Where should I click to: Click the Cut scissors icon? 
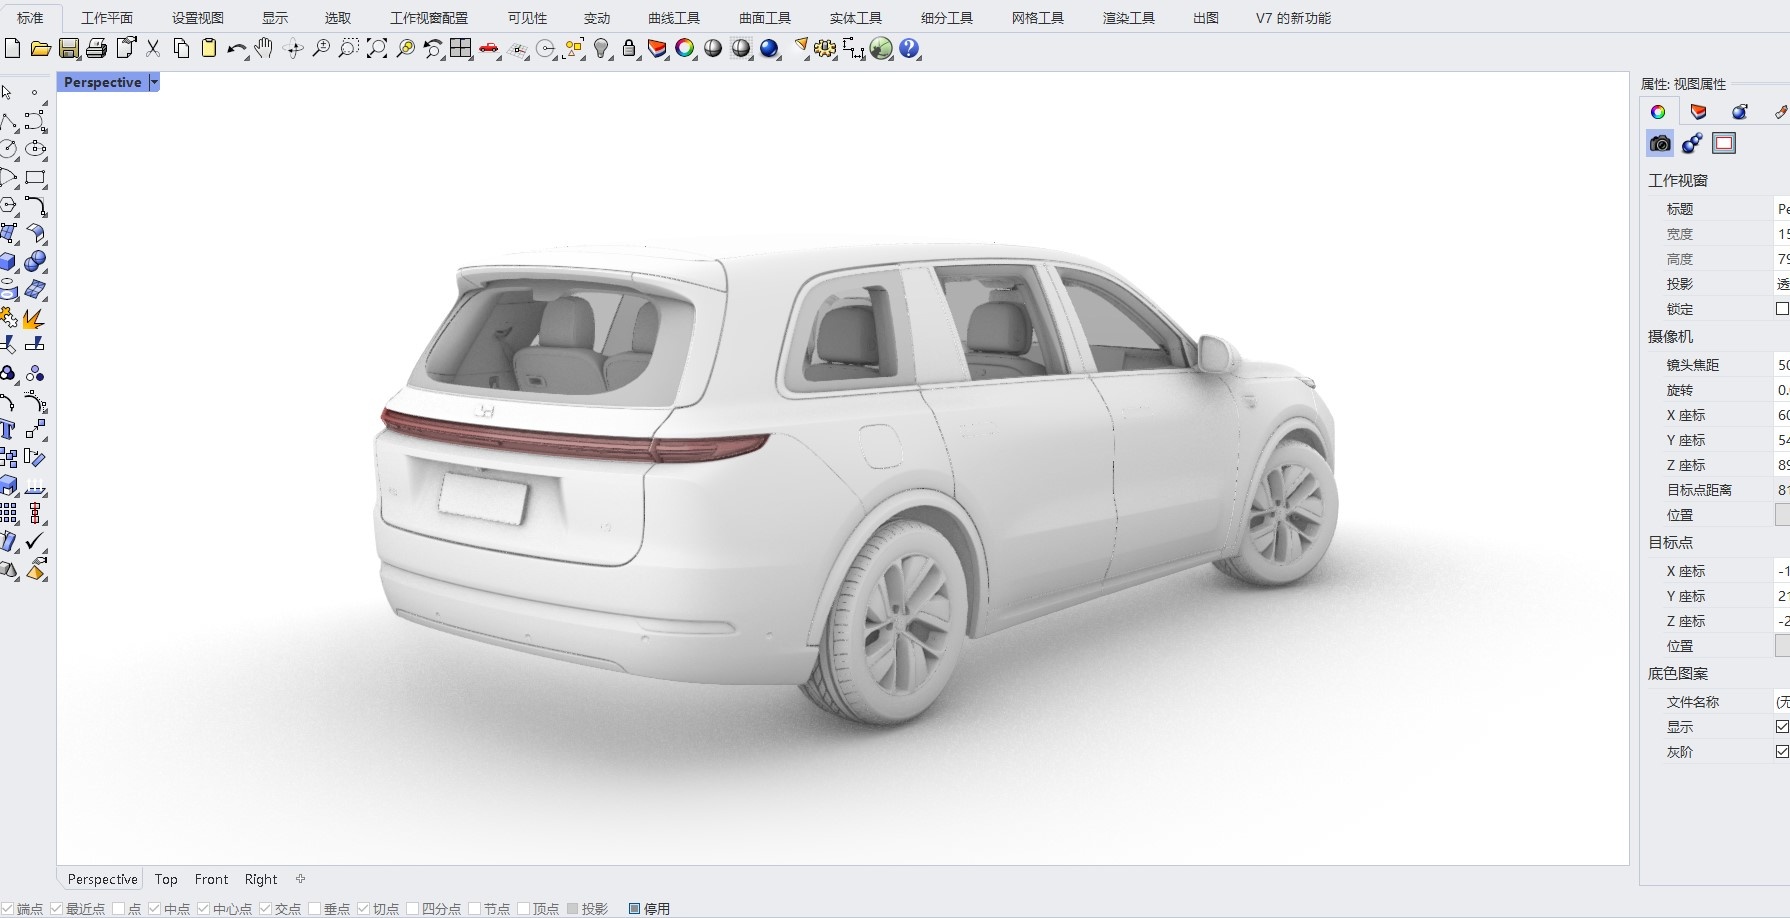pyautogui.click(x=153, y=48)
